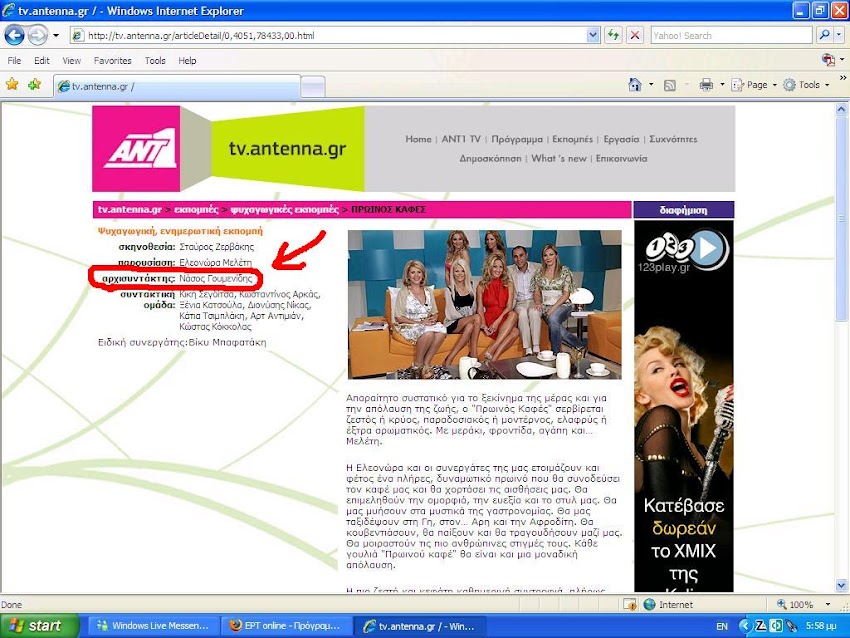Viewport: 850px width, 638px height.
Task: Click ψυχαγωγικές εκπομπές breadcrumb link
Action: (x=285, y=210)
